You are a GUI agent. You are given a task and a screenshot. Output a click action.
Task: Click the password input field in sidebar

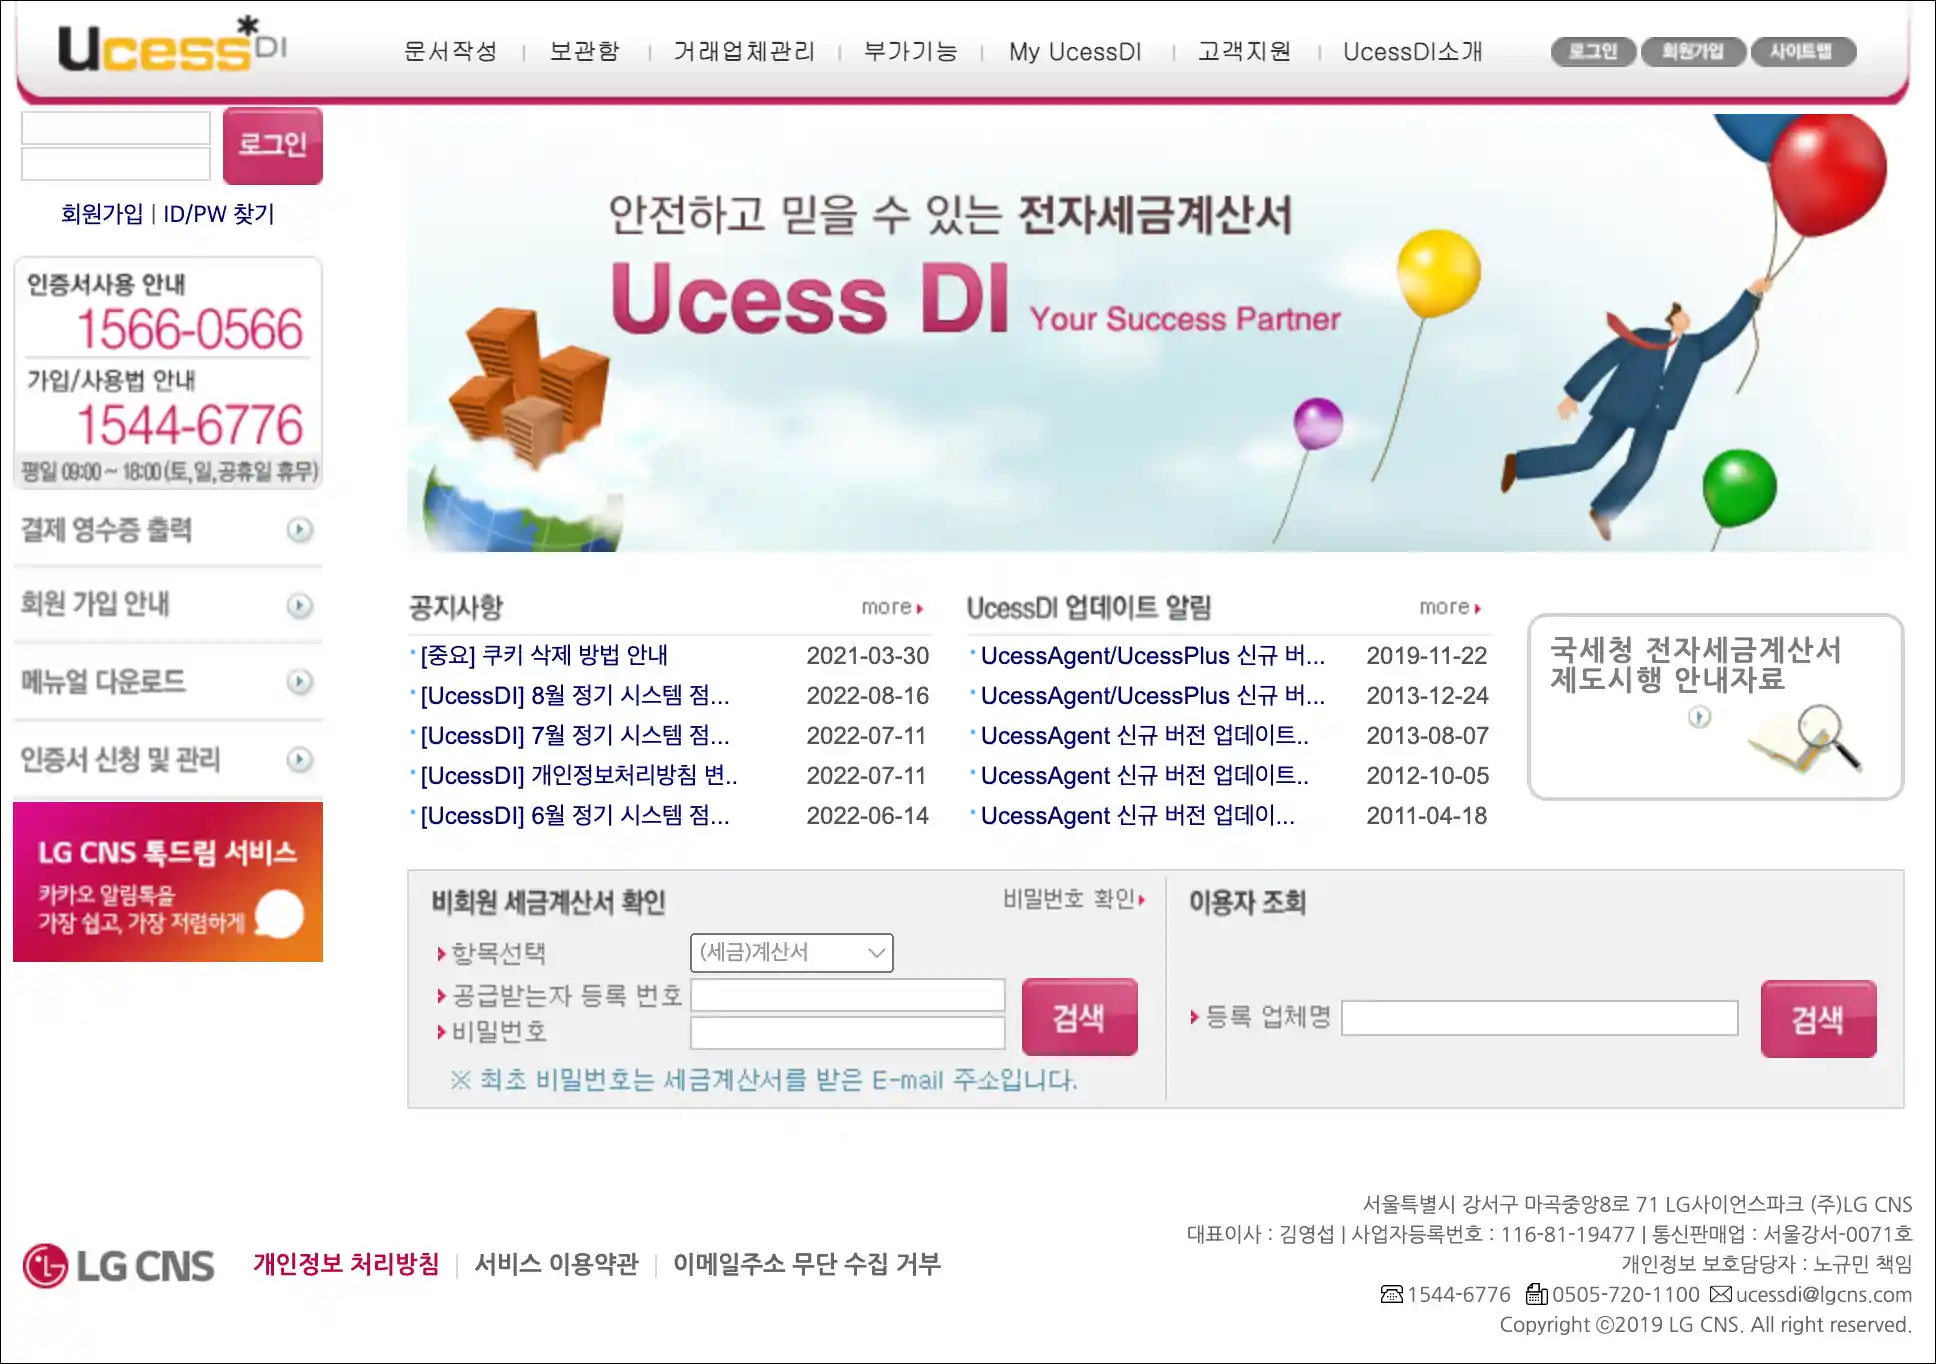pos(116,164)
